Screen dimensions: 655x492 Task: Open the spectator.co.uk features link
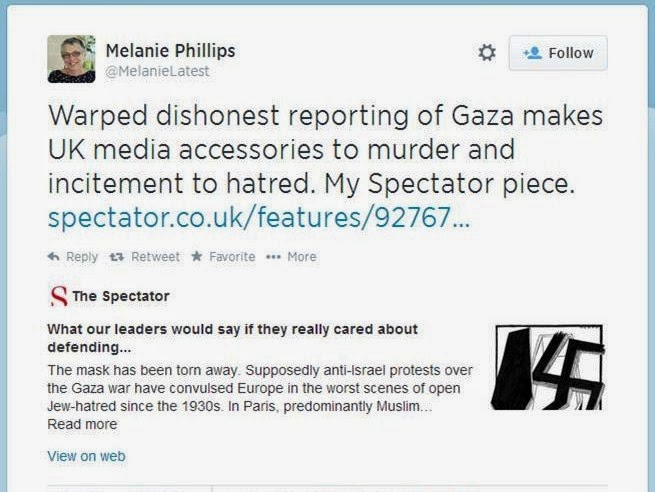[x=259, y=217]
